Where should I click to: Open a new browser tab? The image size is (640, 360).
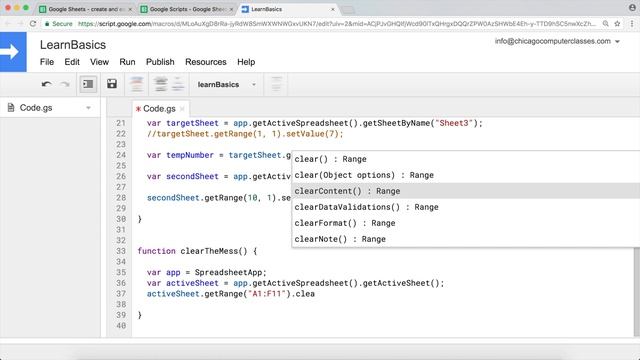(347, 9)
